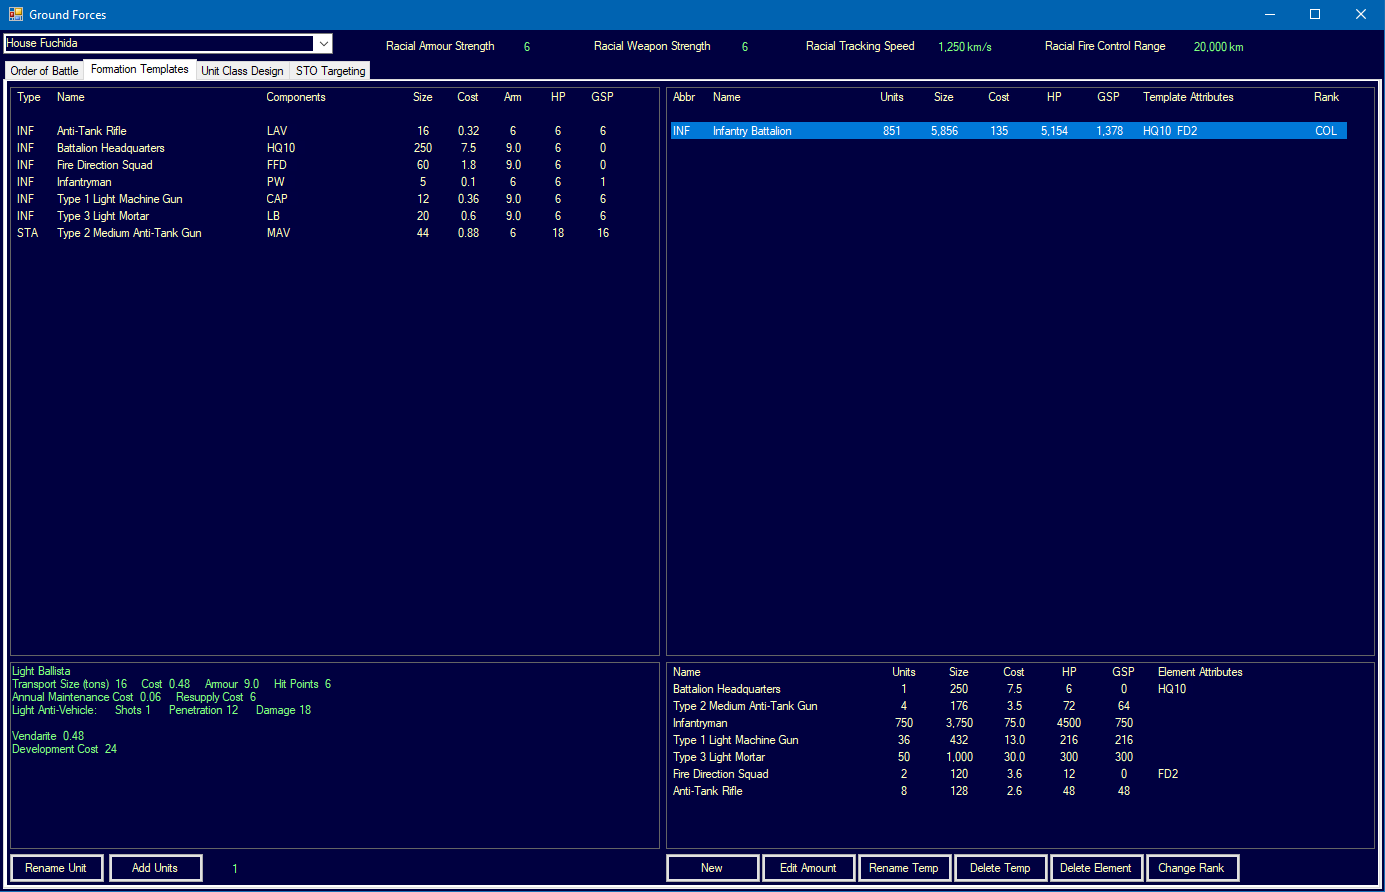Click the Rank column header
Viewport: 1385px width, 892px height.
pyautogui.click(x=1326, y=97)
